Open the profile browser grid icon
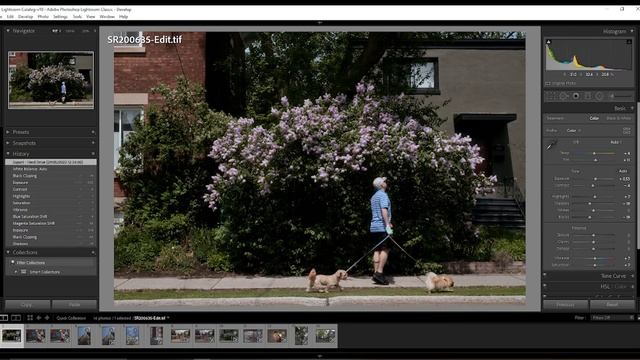The height and width of the screenshot is (360, 640). tap(627, 131)
